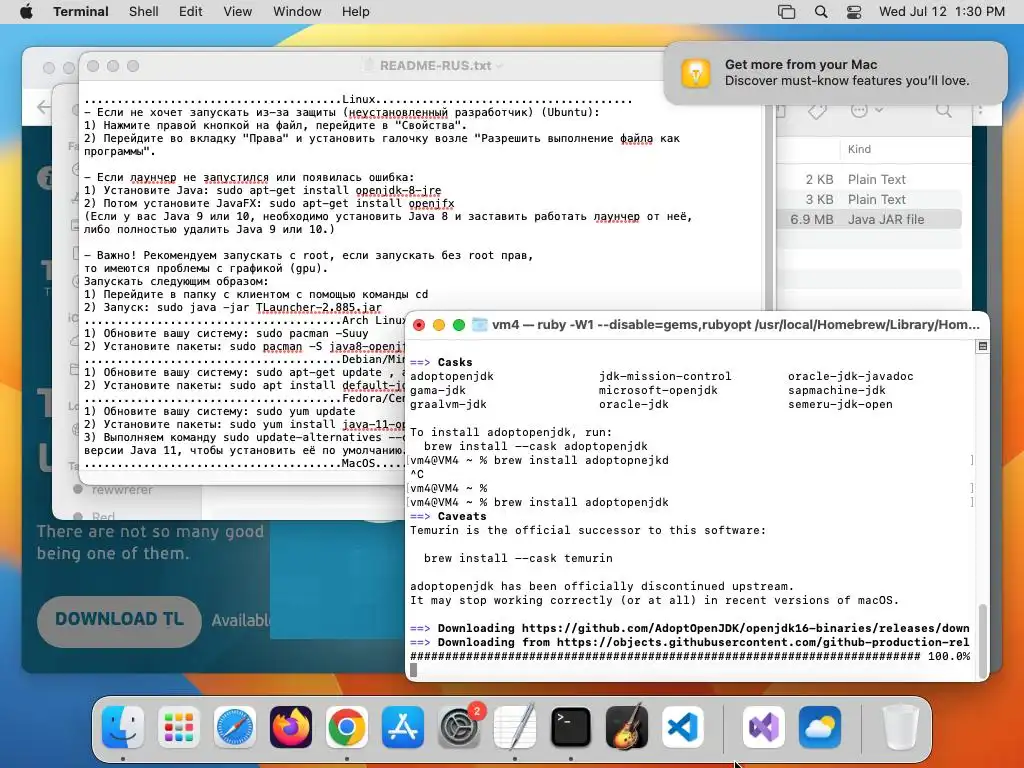
Task: Open Stage Manager icon in menu bar
Action: (x=787, y=12)
